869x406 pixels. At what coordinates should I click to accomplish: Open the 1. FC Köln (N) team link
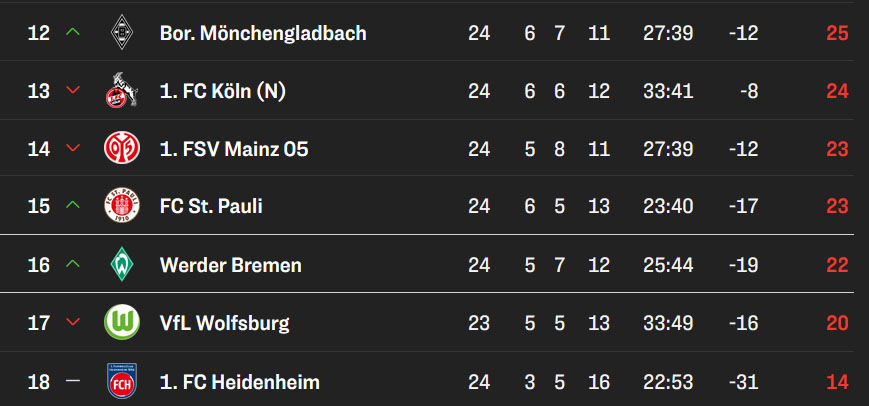223,91
